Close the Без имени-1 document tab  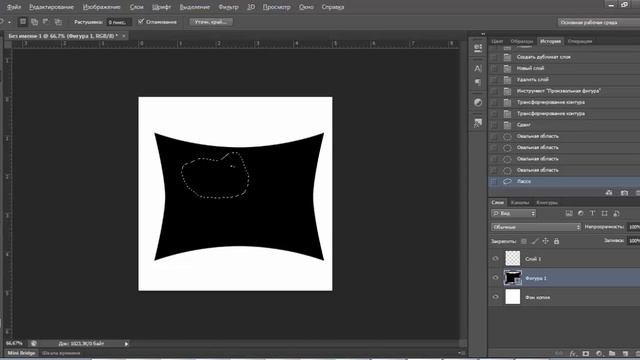(x=124, y=36)
